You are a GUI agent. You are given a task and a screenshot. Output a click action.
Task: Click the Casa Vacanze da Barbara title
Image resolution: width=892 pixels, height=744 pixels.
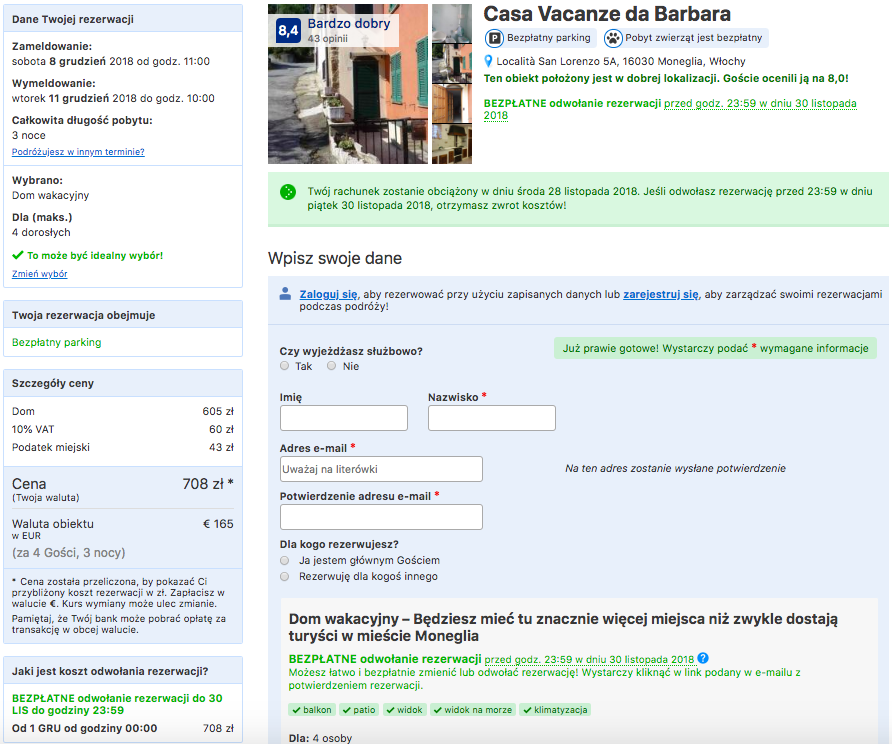pyautogui.click(x=607, y=14)
